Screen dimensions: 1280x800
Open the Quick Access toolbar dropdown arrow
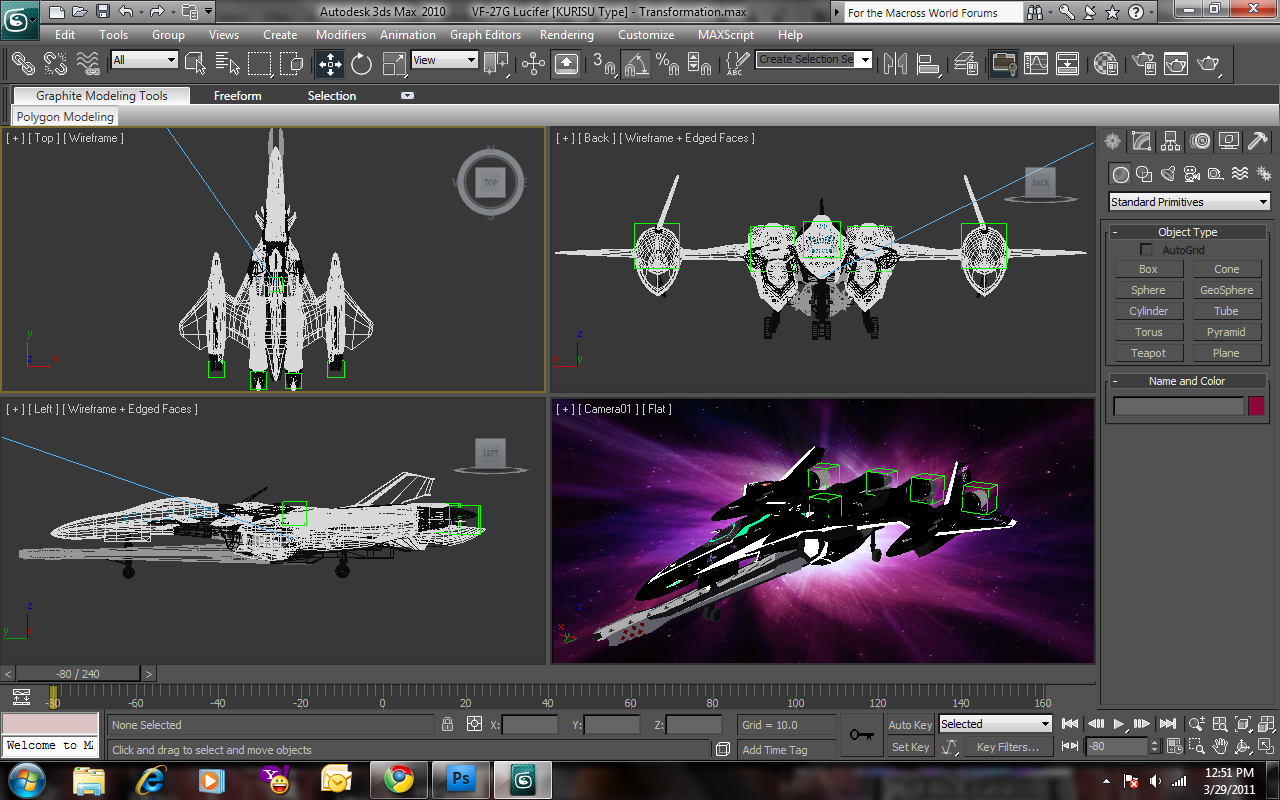[x=208, y=12]
